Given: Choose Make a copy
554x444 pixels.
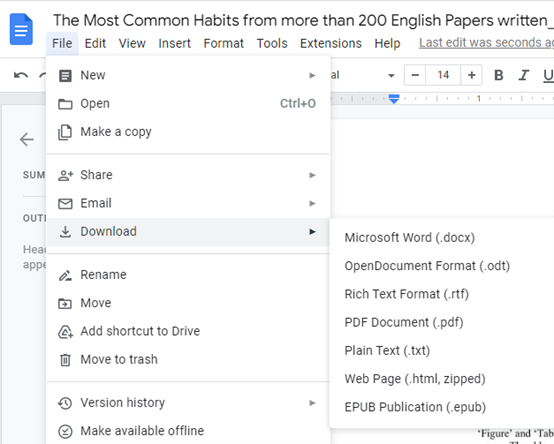Looking at the screenshot, I should coord(188,132).
